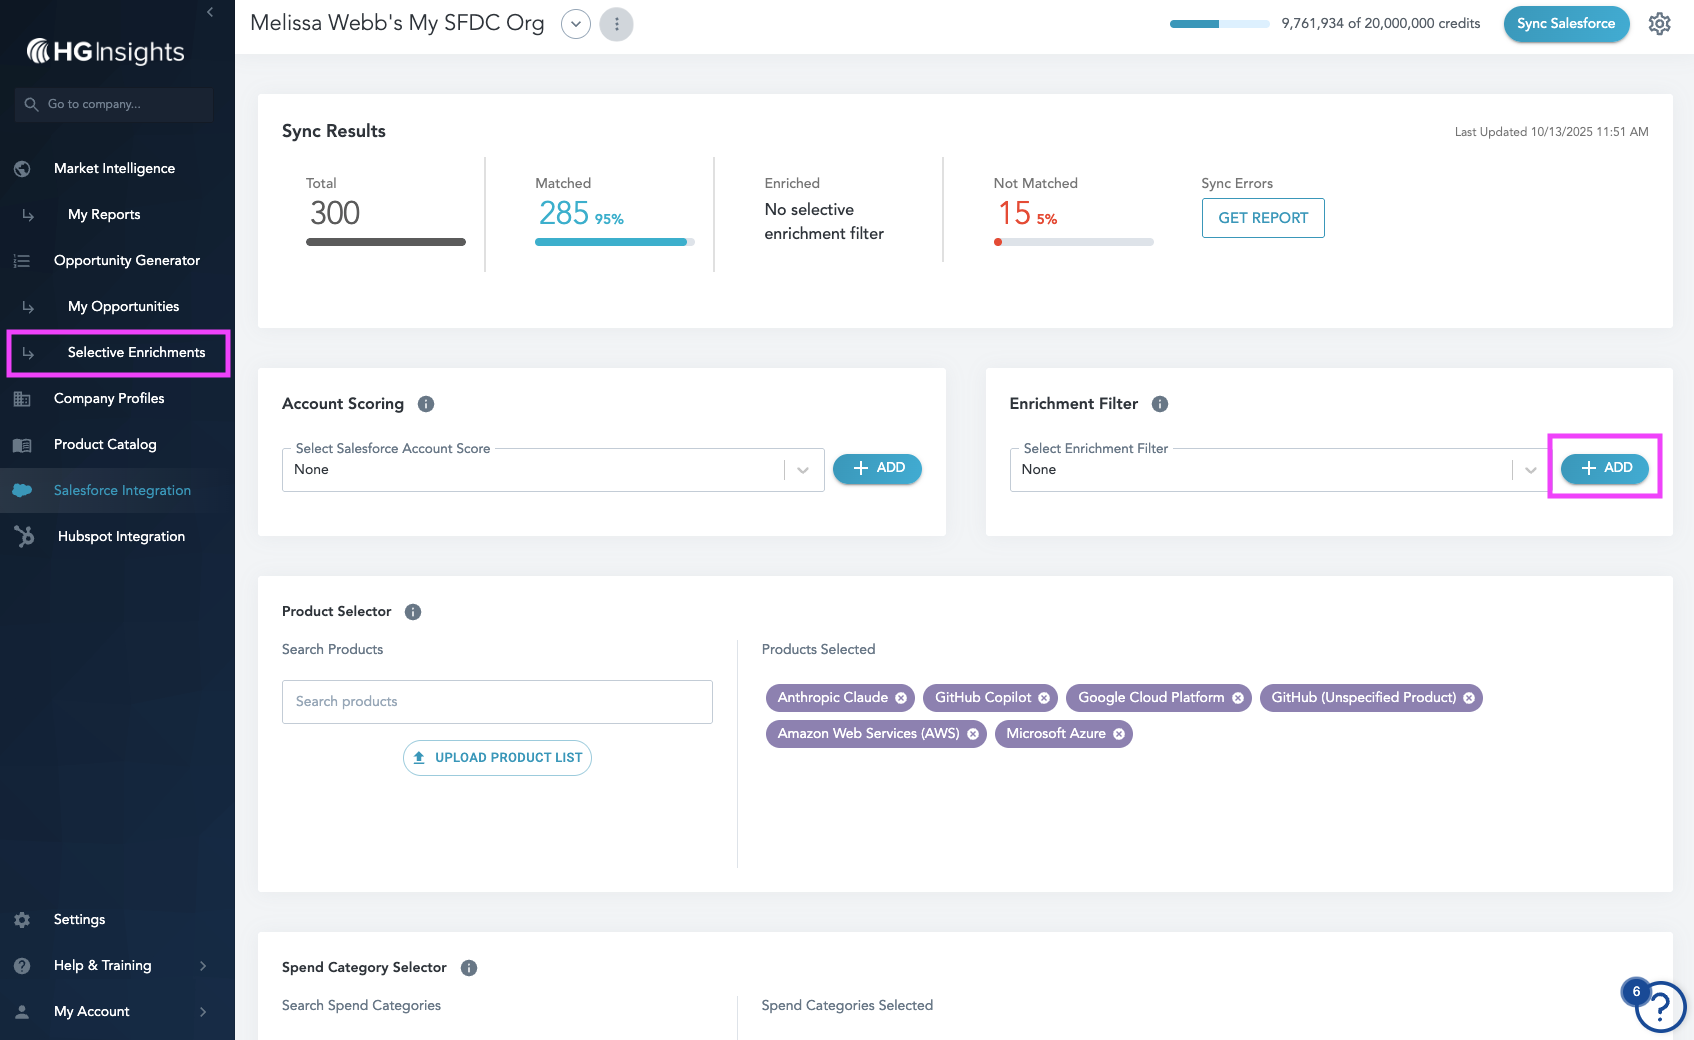Click the Enrichment Filter info icon
Image resolution: width=1694 pixels, height=1040 pixels.
(x=1160, y=404)
